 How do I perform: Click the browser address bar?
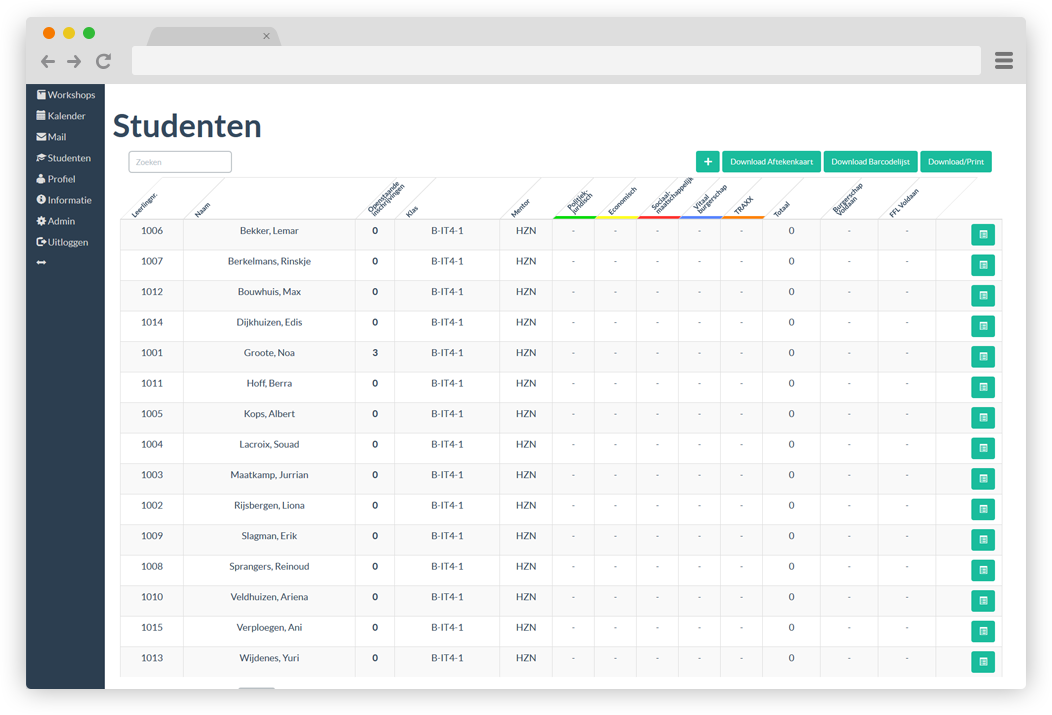pos(556,61)
